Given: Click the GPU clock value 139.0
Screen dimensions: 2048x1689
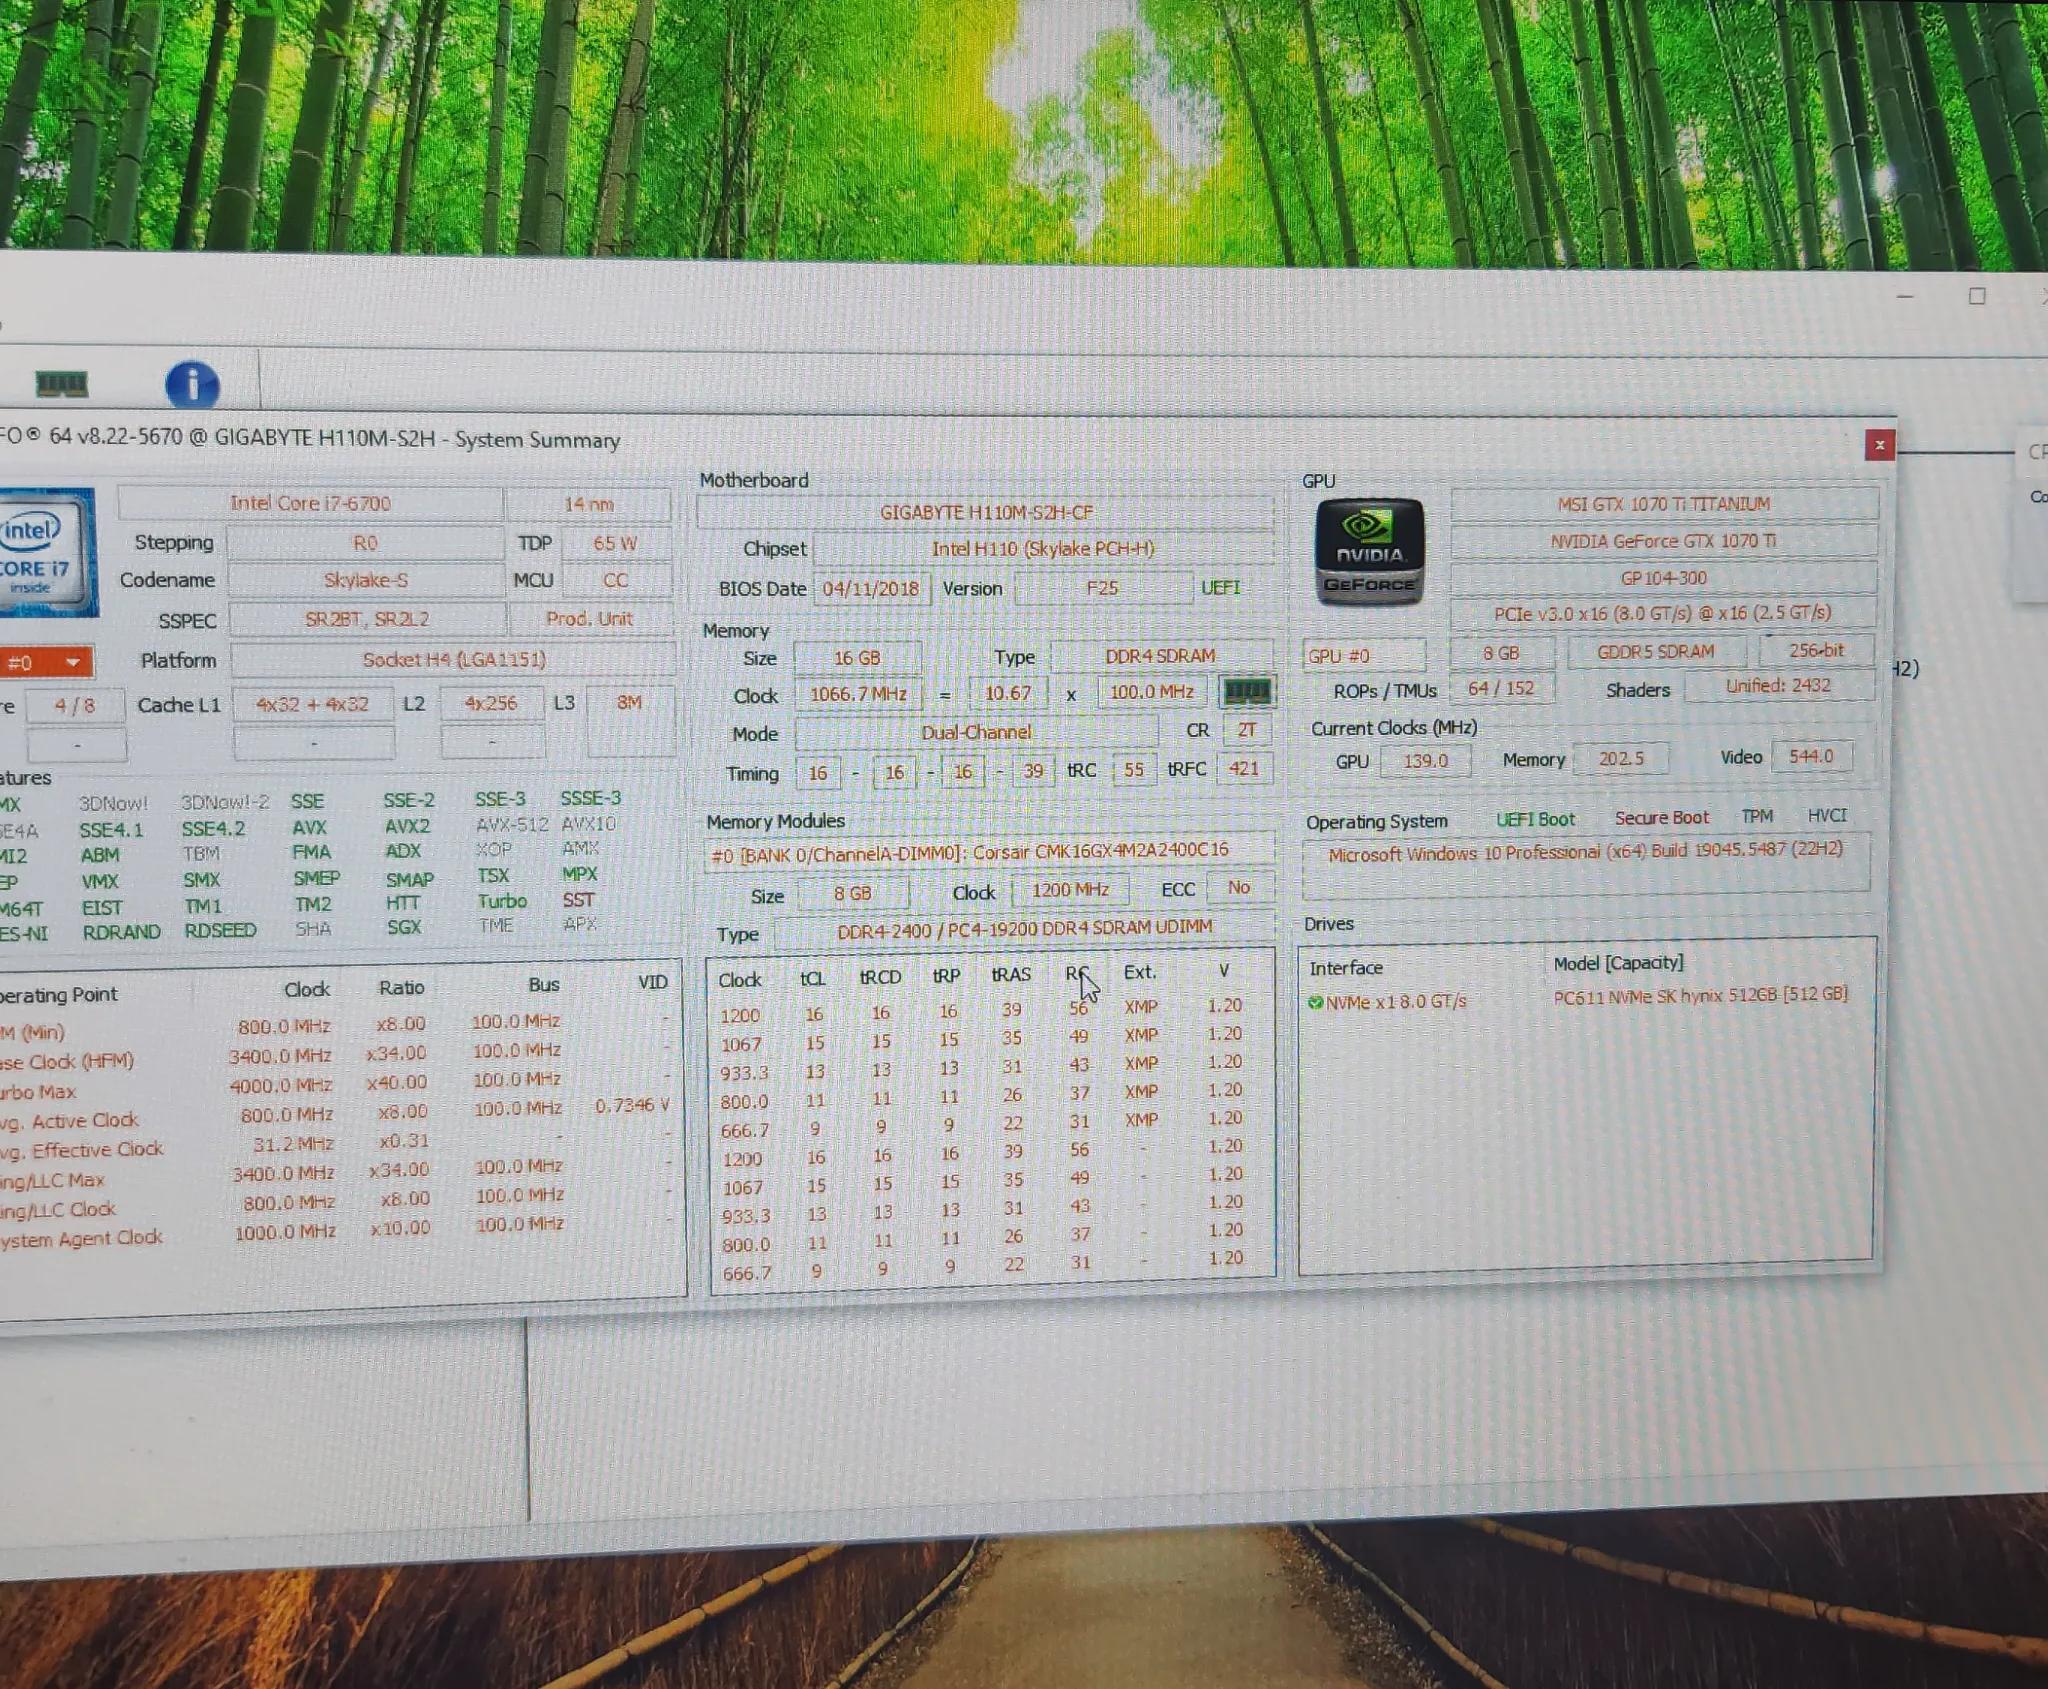Looking at the screenshot, I should point(1426,761).
